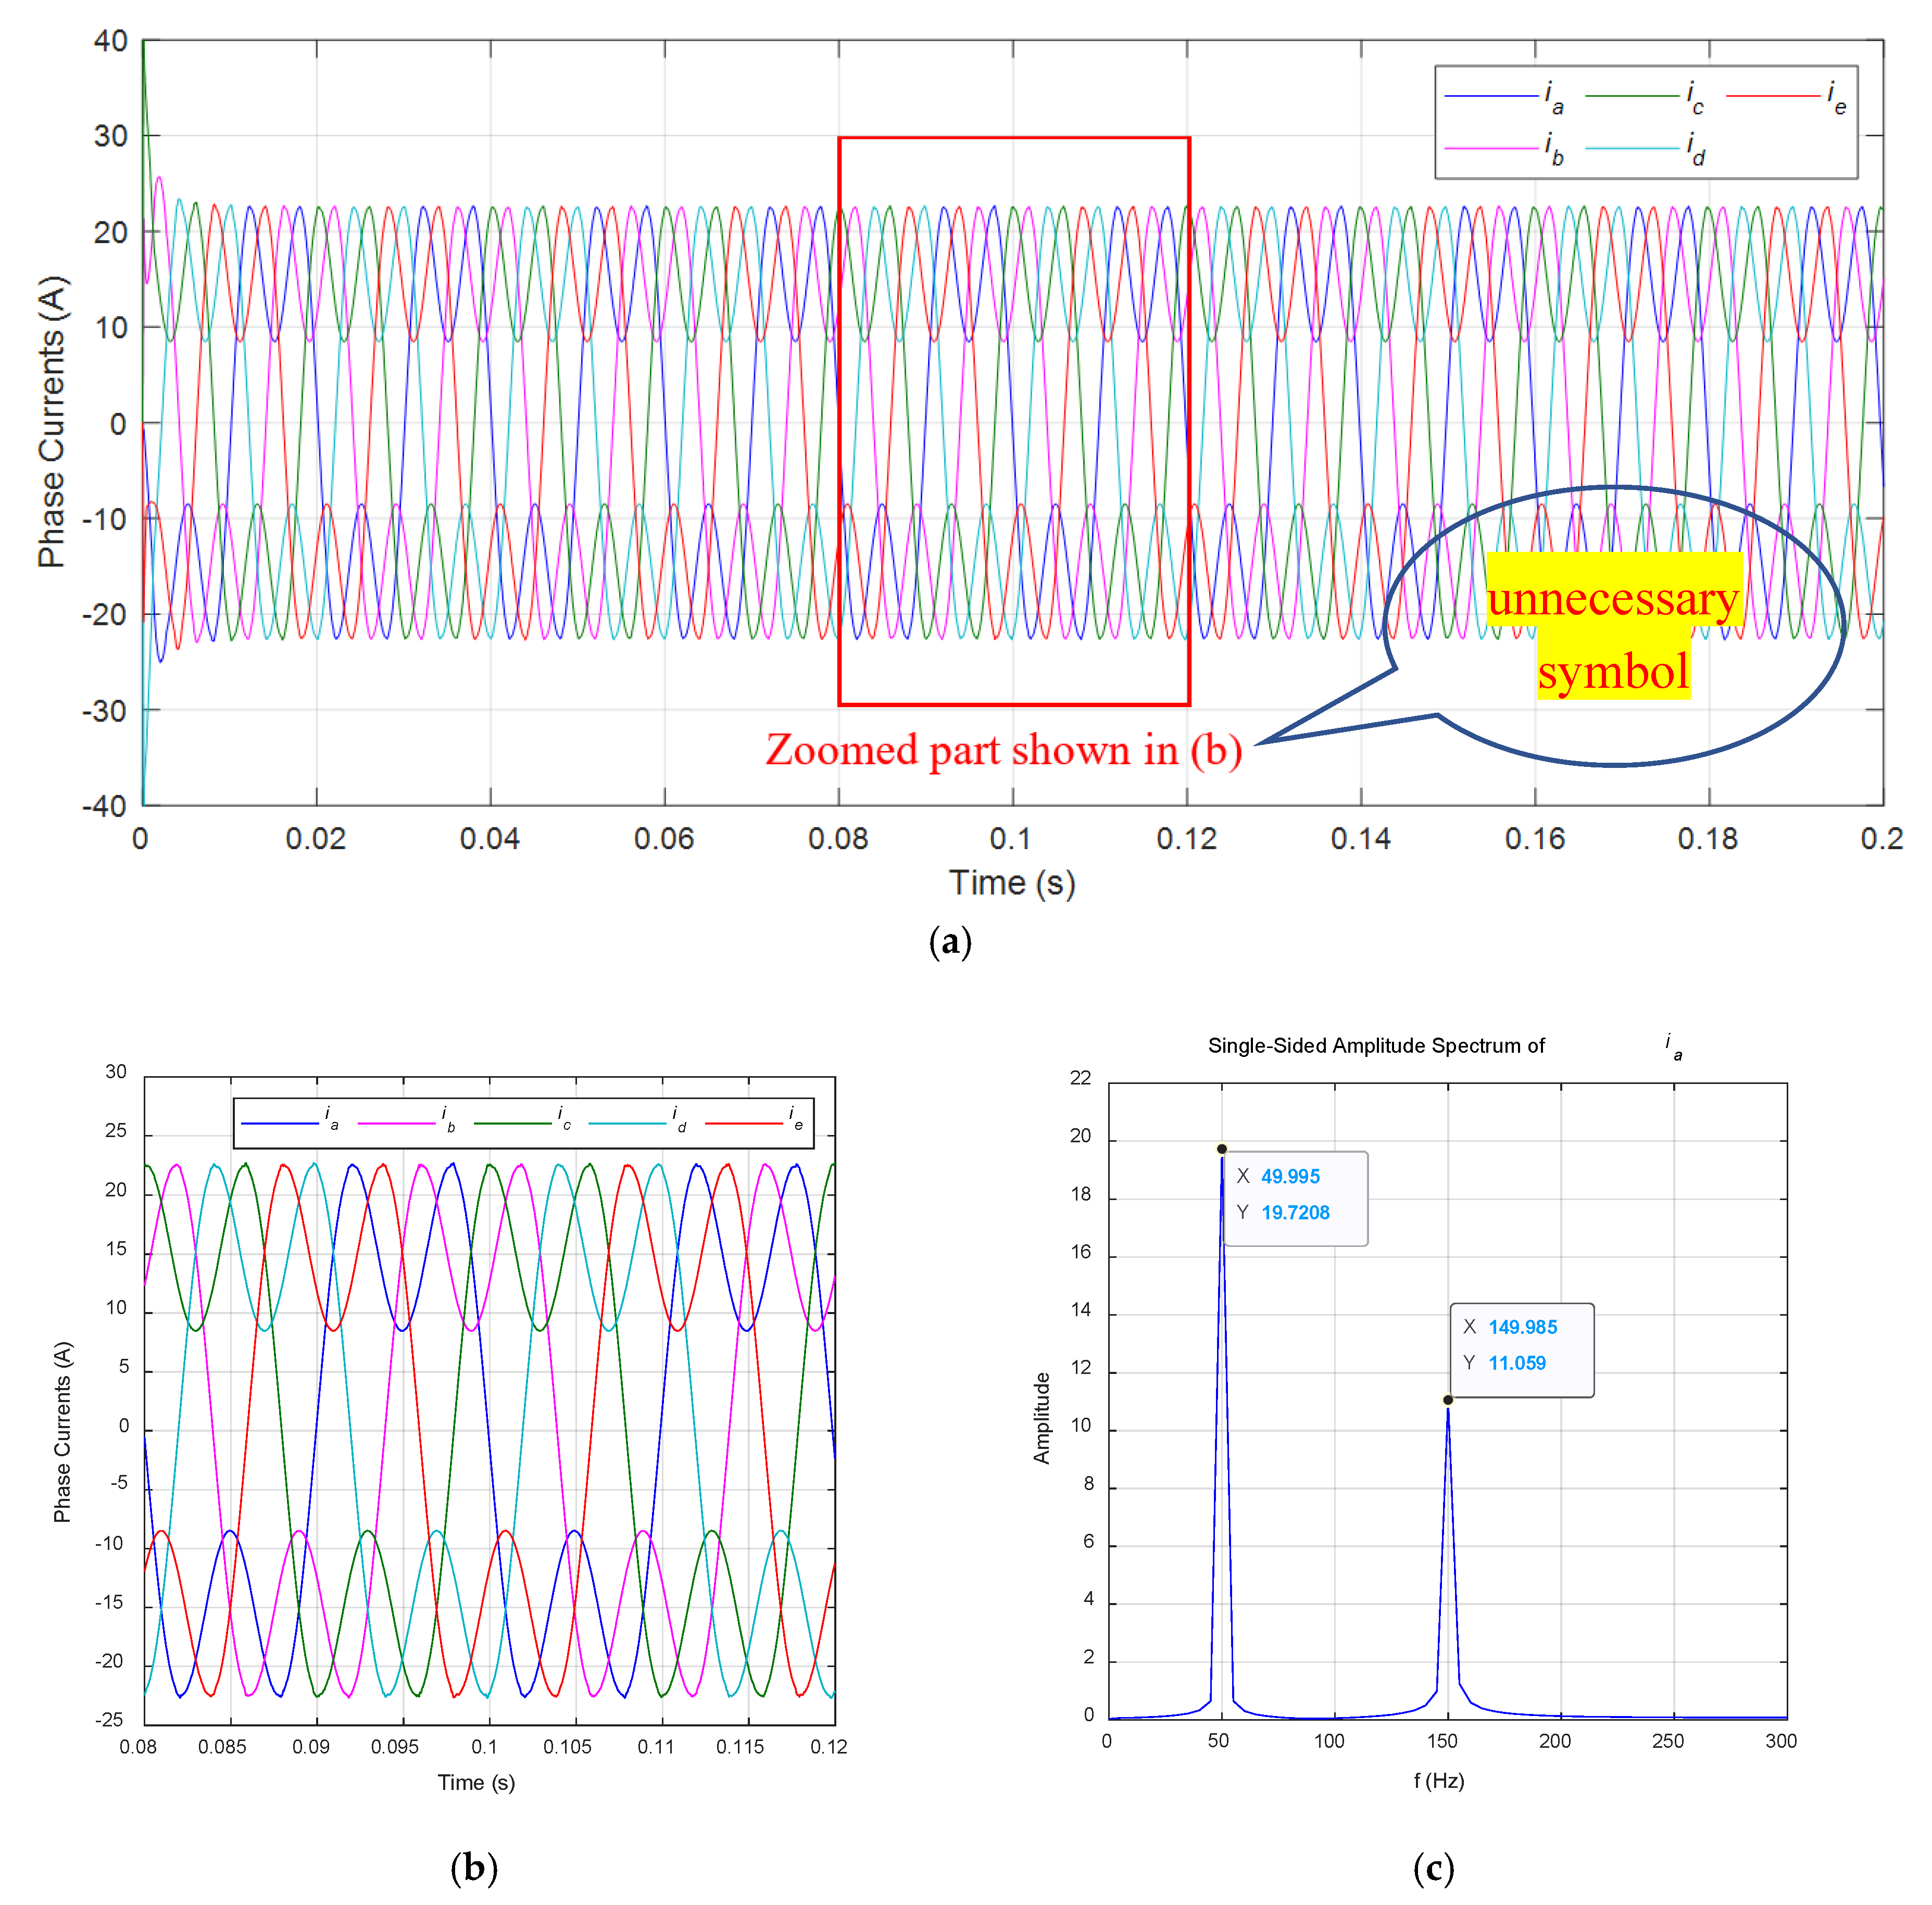Viewport: 1932px width, 1905px height.
Task: Click the green i_c legend line in plot (a)
Action: 1632,96
